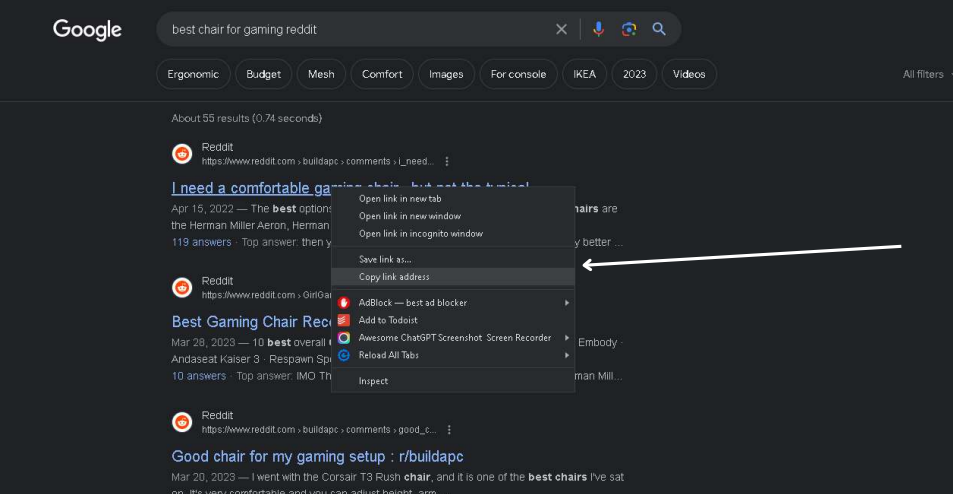This screenshot has height=494, width=953.
Task: Open Good chair for my gaming setup link
Action: point(317,456)
